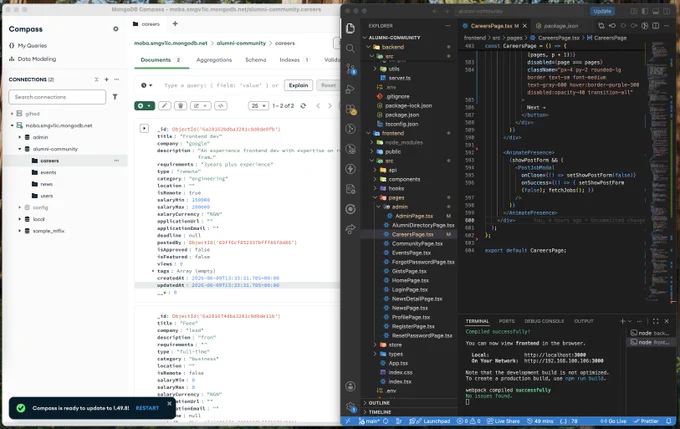Open Manage gear in VS Code activity bar
Screen dimensions: 680x429
point(350,407)
